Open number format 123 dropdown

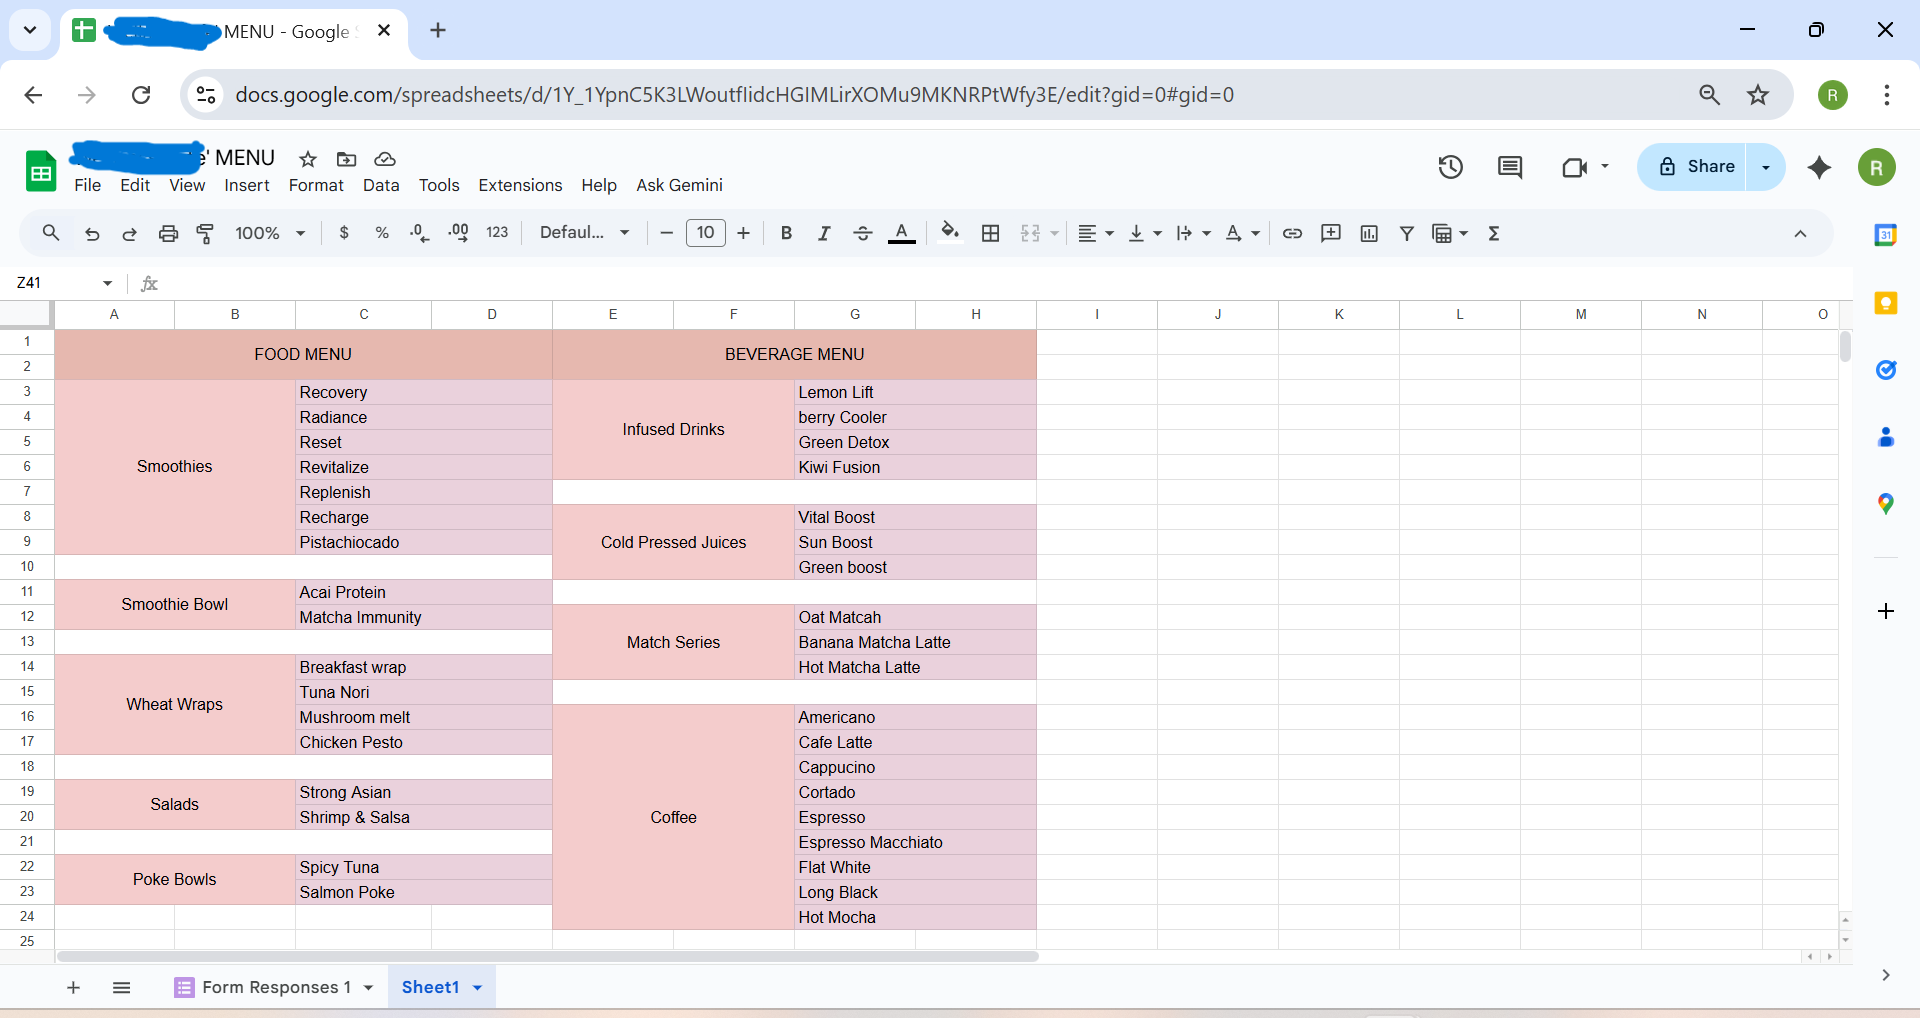pos(497,233)
